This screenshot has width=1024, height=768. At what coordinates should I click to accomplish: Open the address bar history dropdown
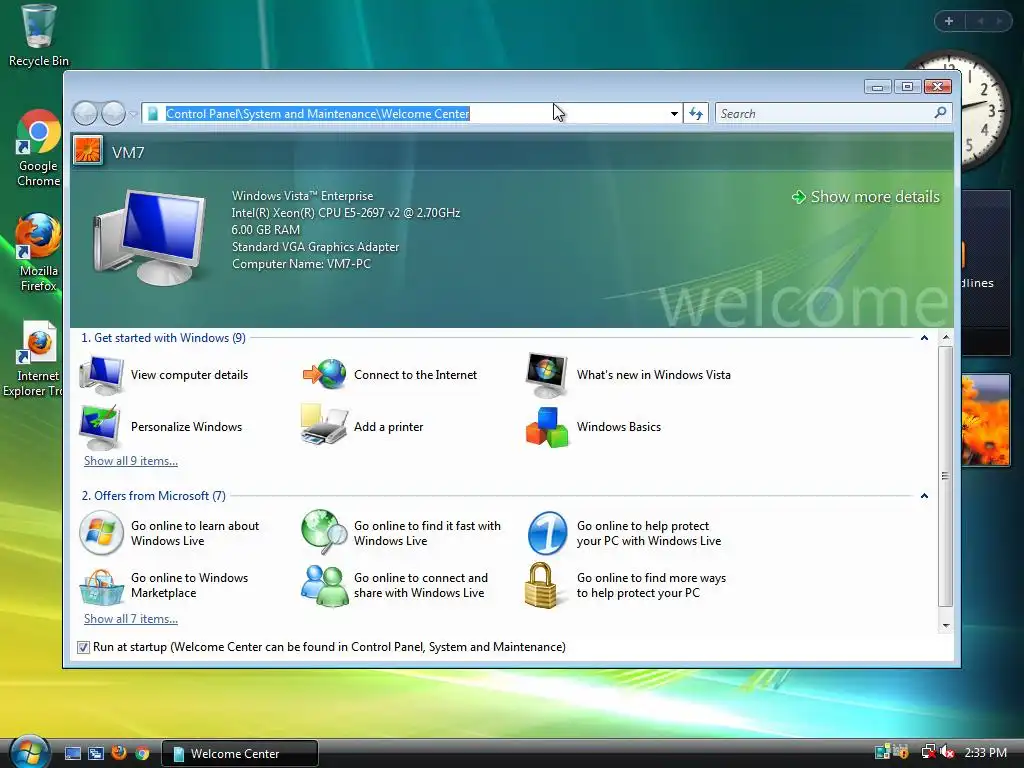coord(674,114)
